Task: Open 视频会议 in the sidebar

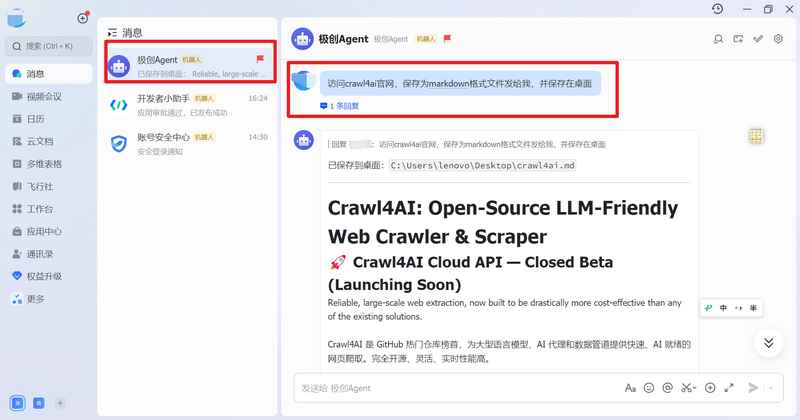Action: pos(49,96)
